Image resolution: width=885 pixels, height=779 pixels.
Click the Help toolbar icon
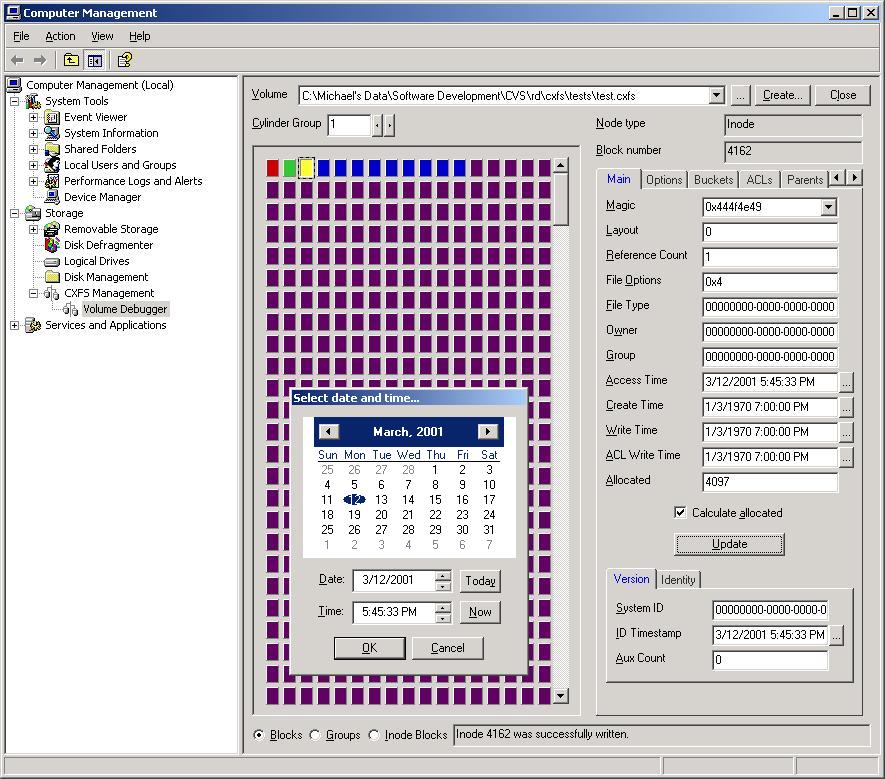125,60
